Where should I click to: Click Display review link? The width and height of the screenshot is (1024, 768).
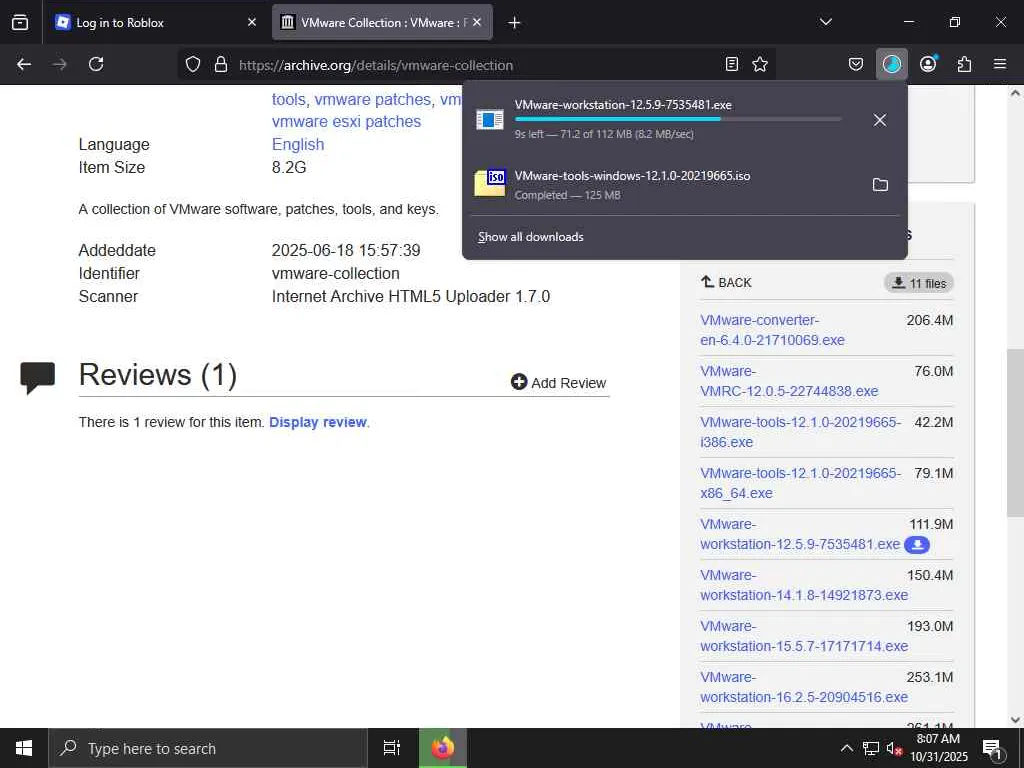(x=318, y=422)
